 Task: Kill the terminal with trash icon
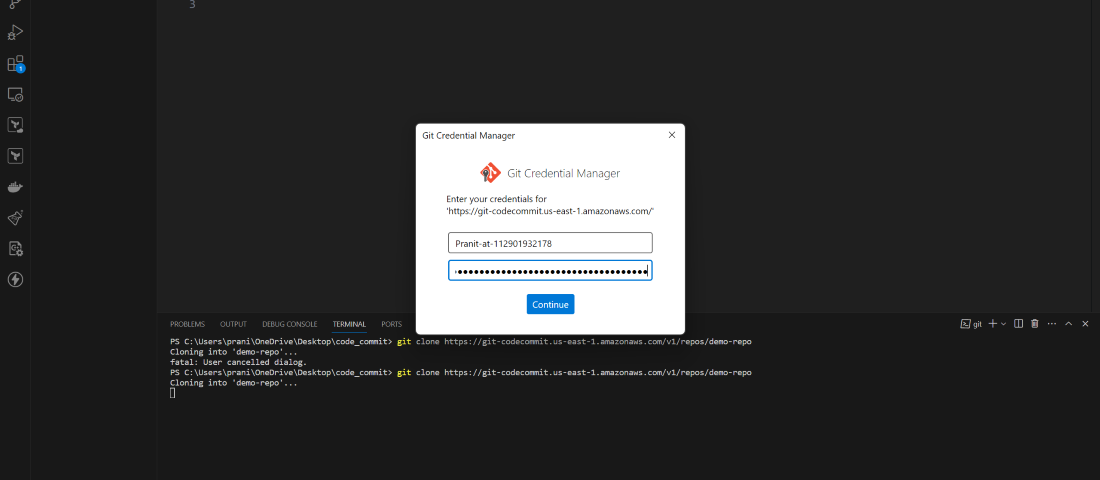1035,324
